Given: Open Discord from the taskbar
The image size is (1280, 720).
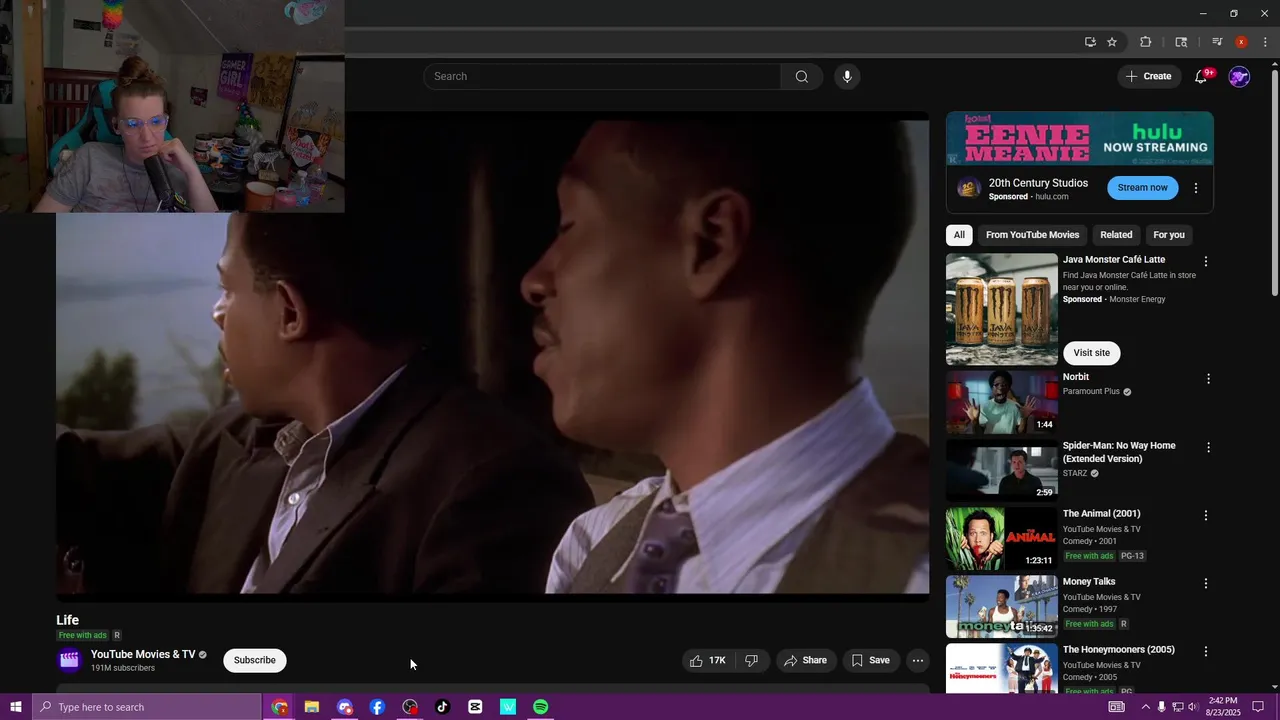Looking at the screenshot, I should tap(345, 707).
